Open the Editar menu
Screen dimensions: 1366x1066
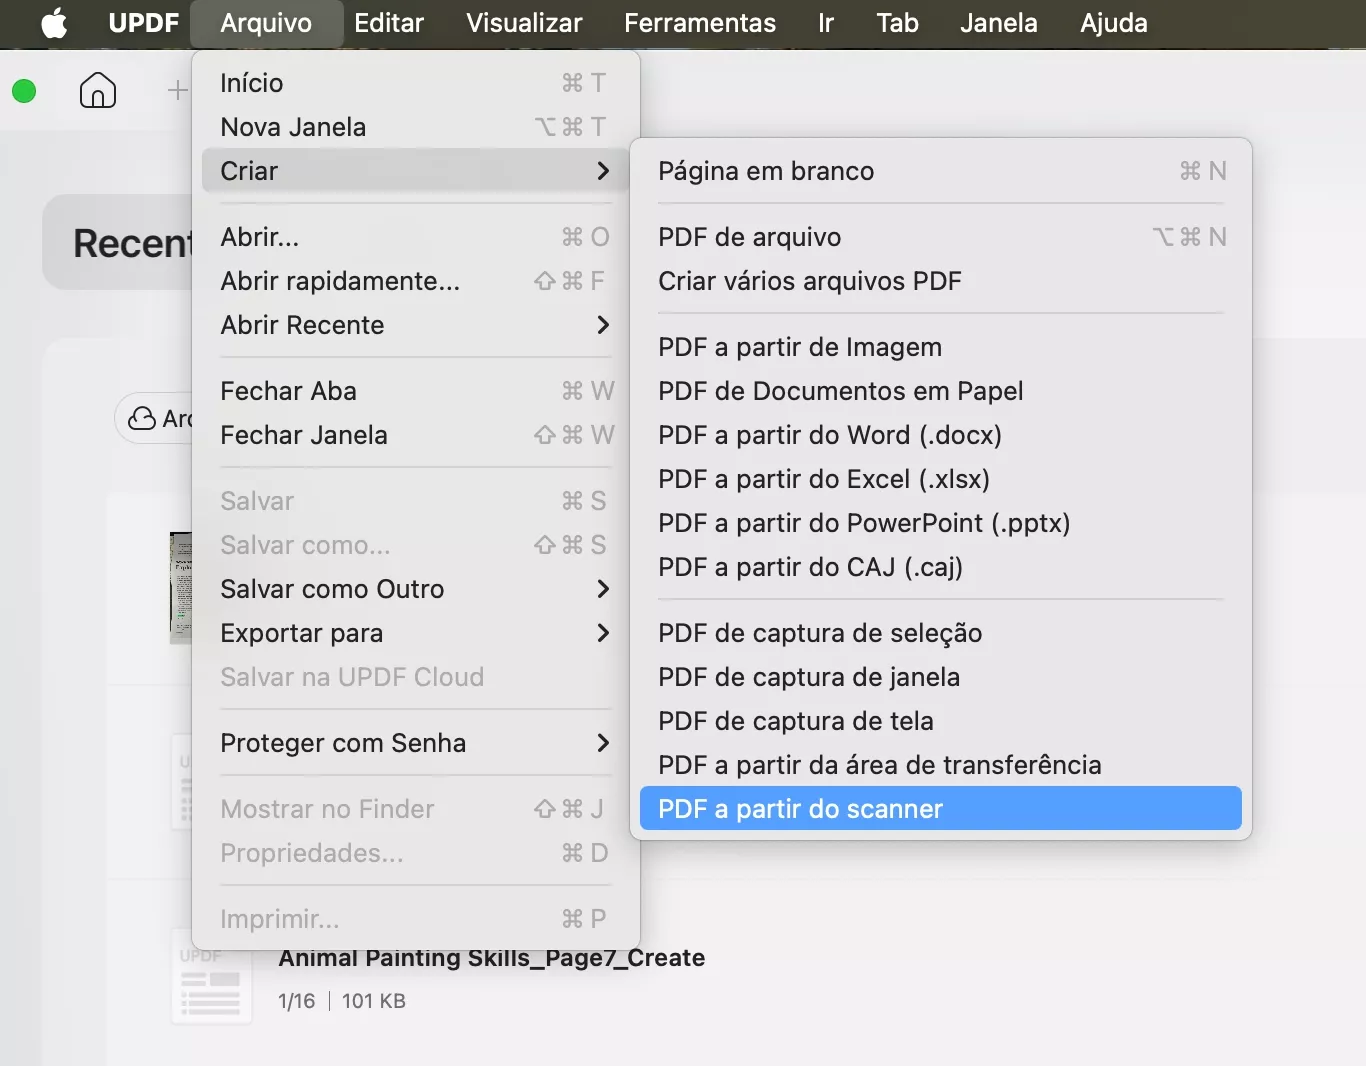[x=389, y=23]
